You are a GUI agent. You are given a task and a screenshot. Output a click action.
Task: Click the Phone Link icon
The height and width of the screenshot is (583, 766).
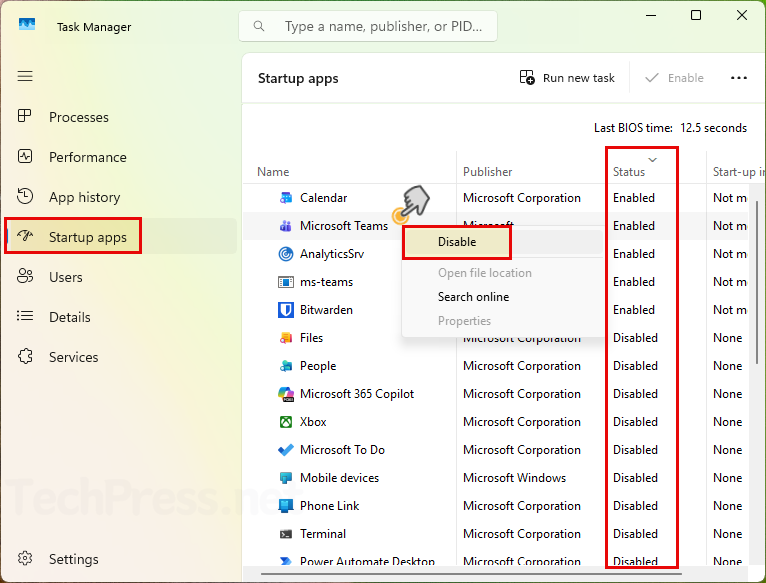pyautogui.click(x=286, y=506)
